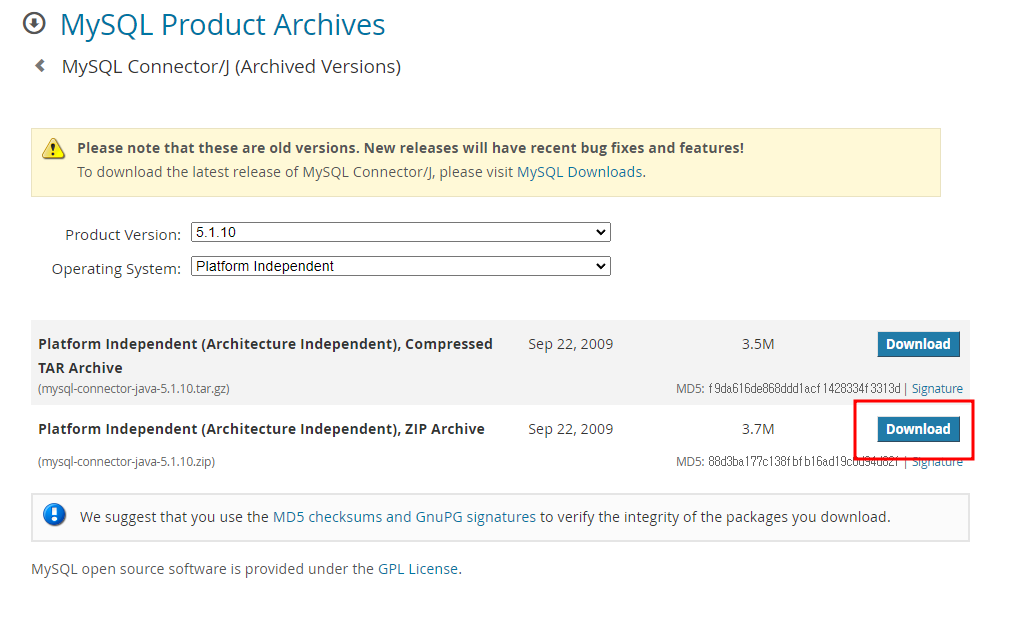Click the back chevron beside MySQL Connector/J
The height and width of the screenshot is (618, 1023).
[x=40, y=65]
